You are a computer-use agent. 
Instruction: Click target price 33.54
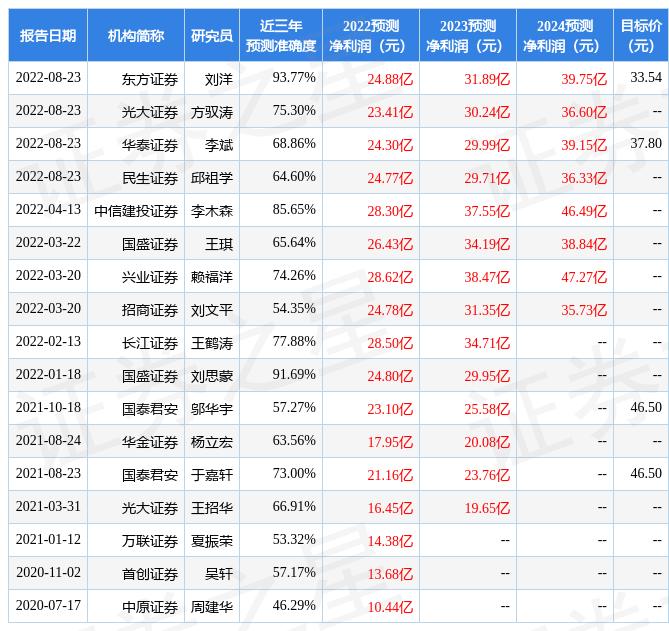(646, 77)
